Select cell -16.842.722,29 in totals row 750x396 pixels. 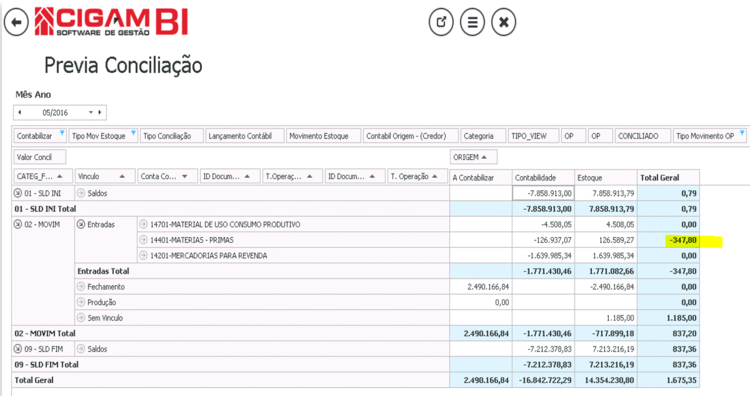543,380
